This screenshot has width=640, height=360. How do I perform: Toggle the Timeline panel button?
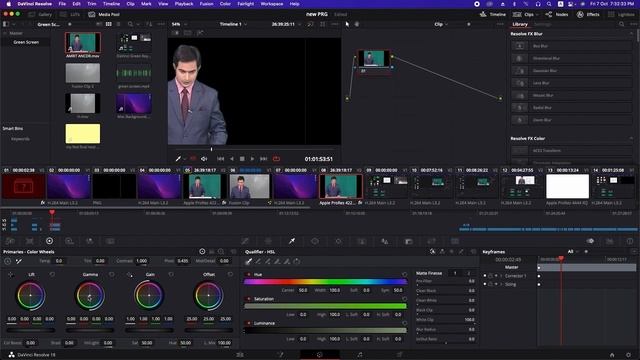pyautogui.click(x=493, y=14)
